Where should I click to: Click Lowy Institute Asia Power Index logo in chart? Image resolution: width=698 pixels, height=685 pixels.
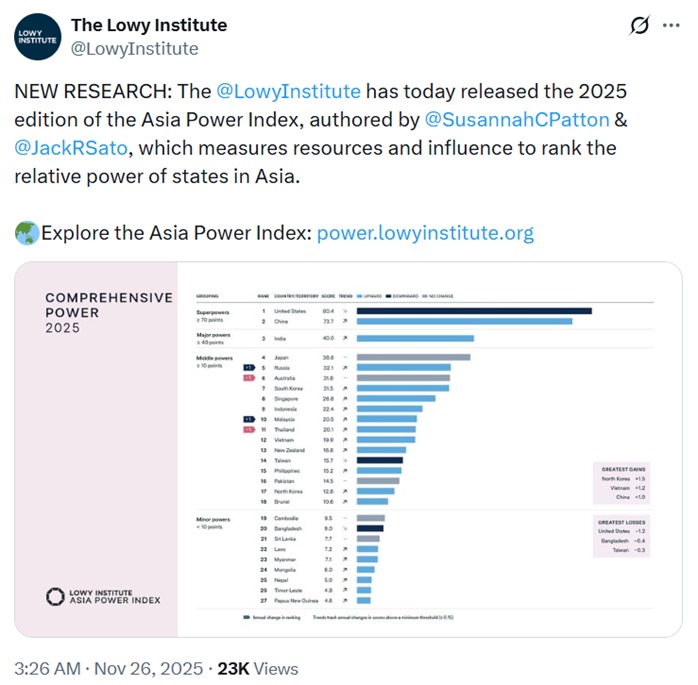click(x=104, y=597)
